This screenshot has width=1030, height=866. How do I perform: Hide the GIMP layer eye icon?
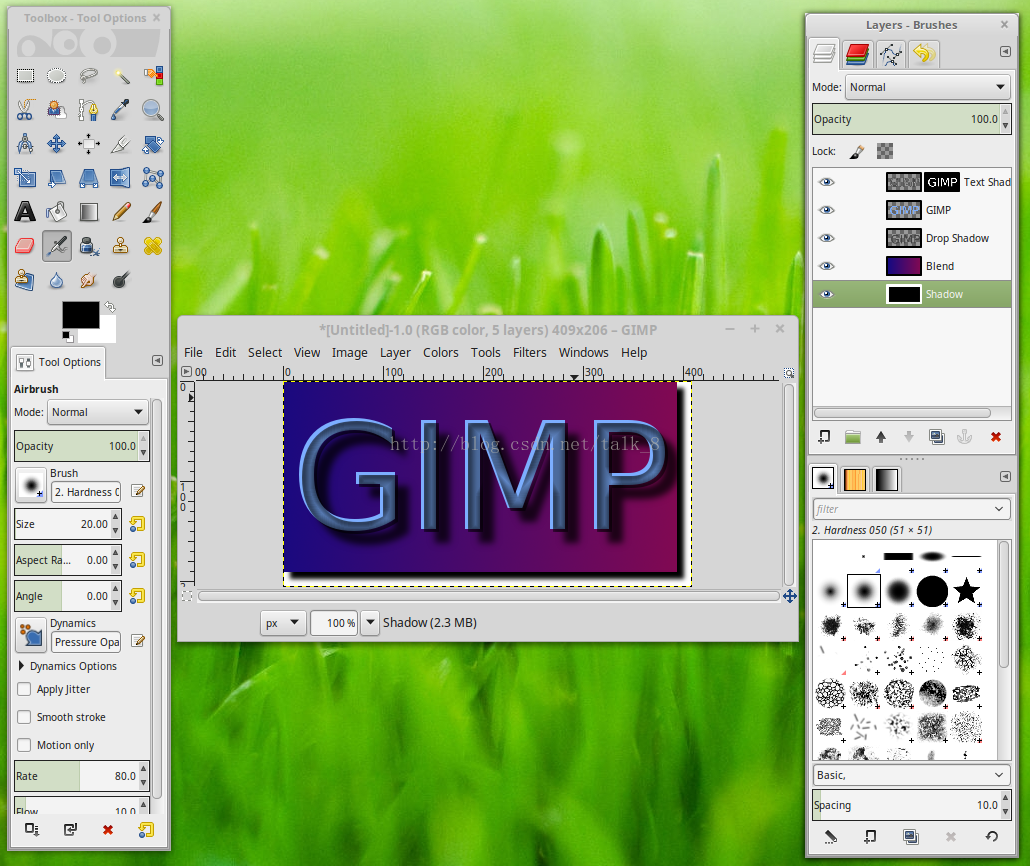point(827,210)
